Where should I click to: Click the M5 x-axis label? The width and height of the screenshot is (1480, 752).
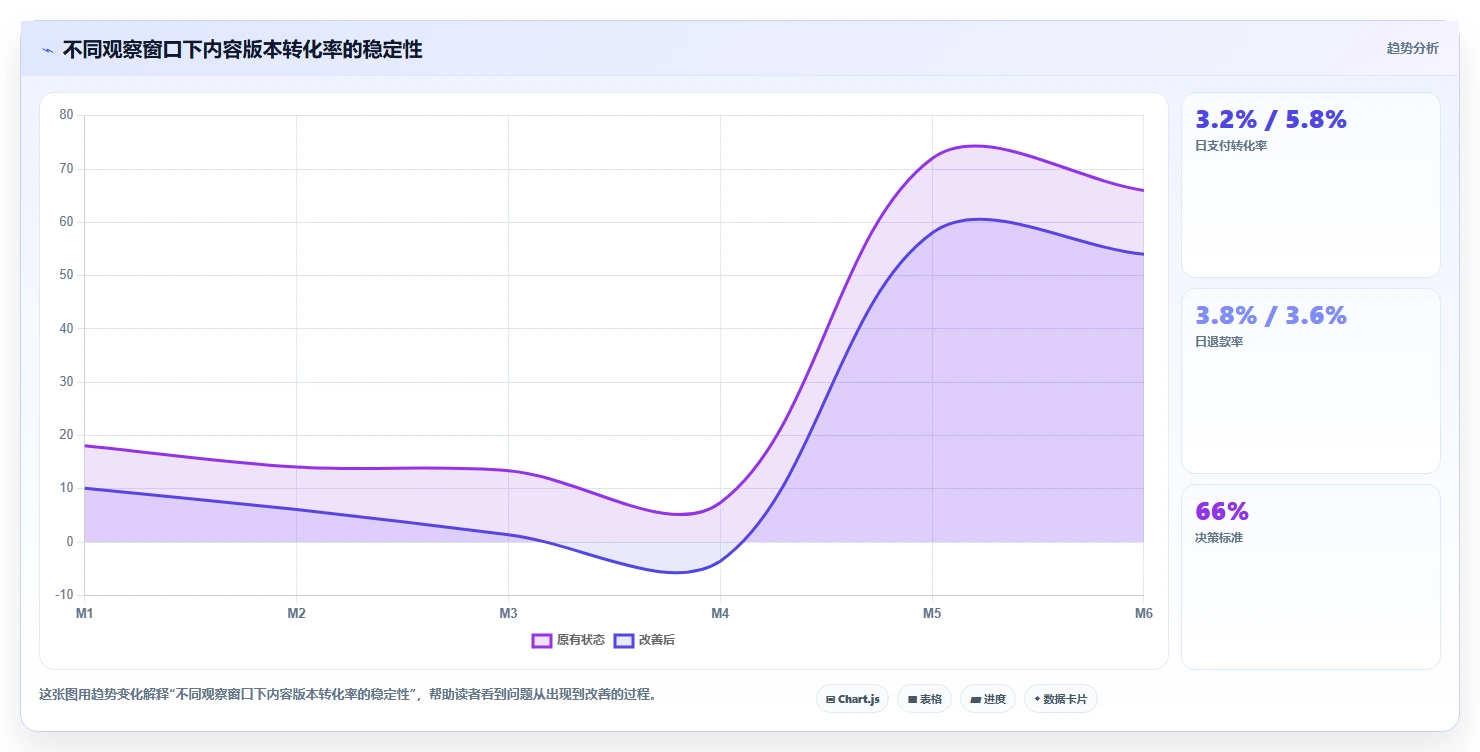[x=932, y=613]
